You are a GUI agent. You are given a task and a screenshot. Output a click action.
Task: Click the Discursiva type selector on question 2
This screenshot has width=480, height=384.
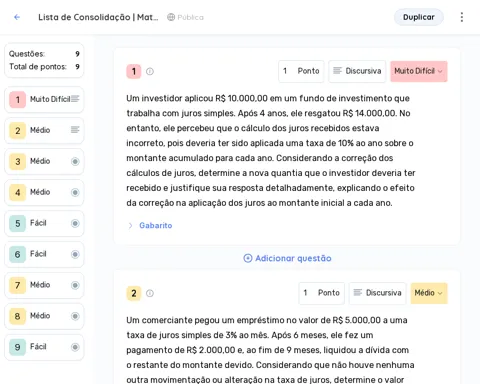378,293
